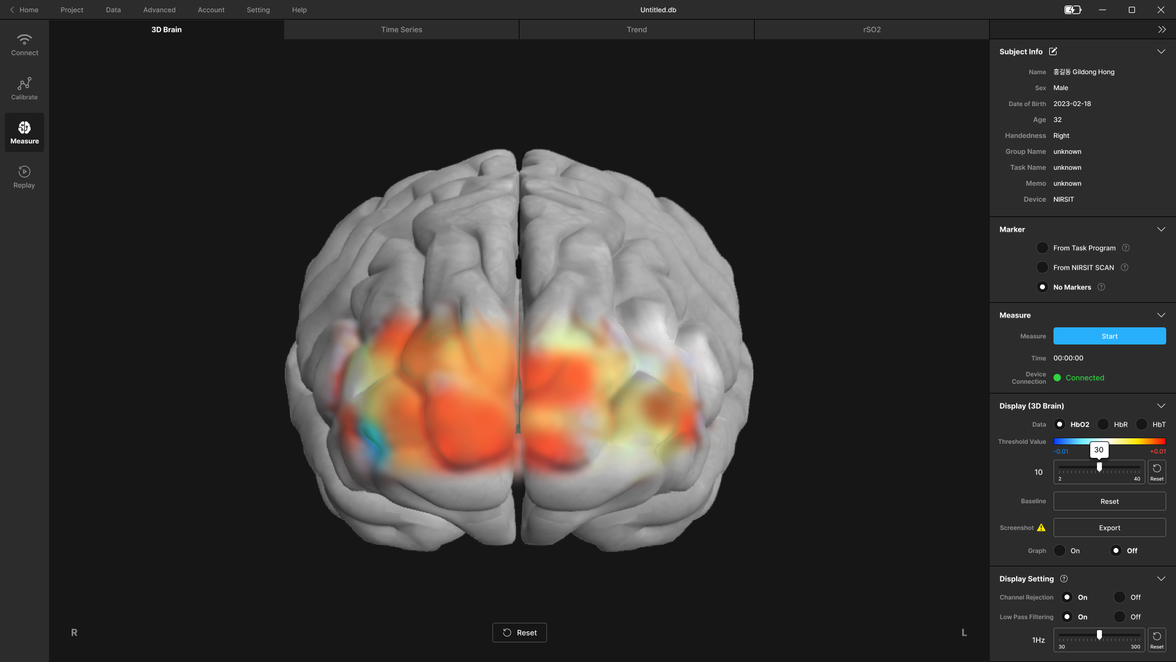Click the Screenshot warning triangle icon
Image resolution: width=1176 pixels, height=662 pixels.
(1041, 527)
